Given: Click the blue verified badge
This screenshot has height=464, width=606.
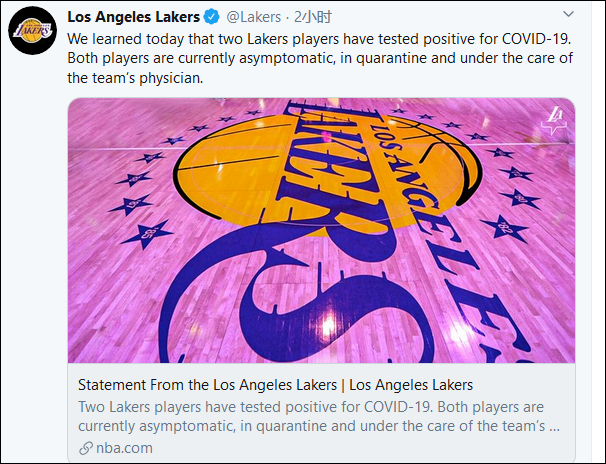Looking at the screenshot, I should 213,17.
